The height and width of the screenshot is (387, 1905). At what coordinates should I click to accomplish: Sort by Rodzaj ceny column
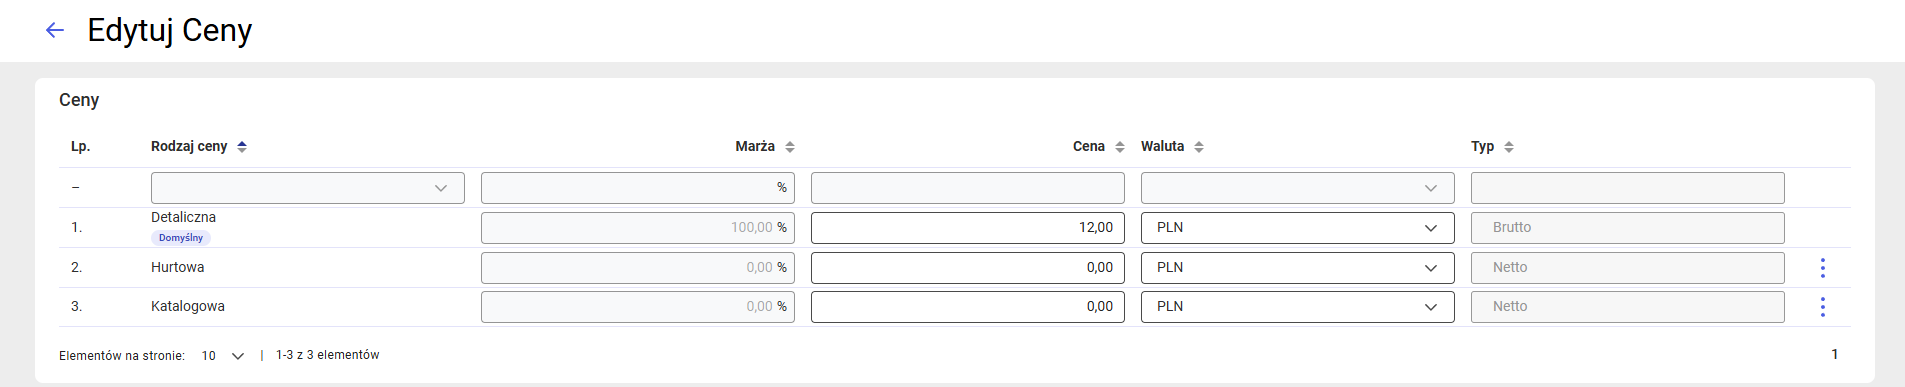[242, 147]
